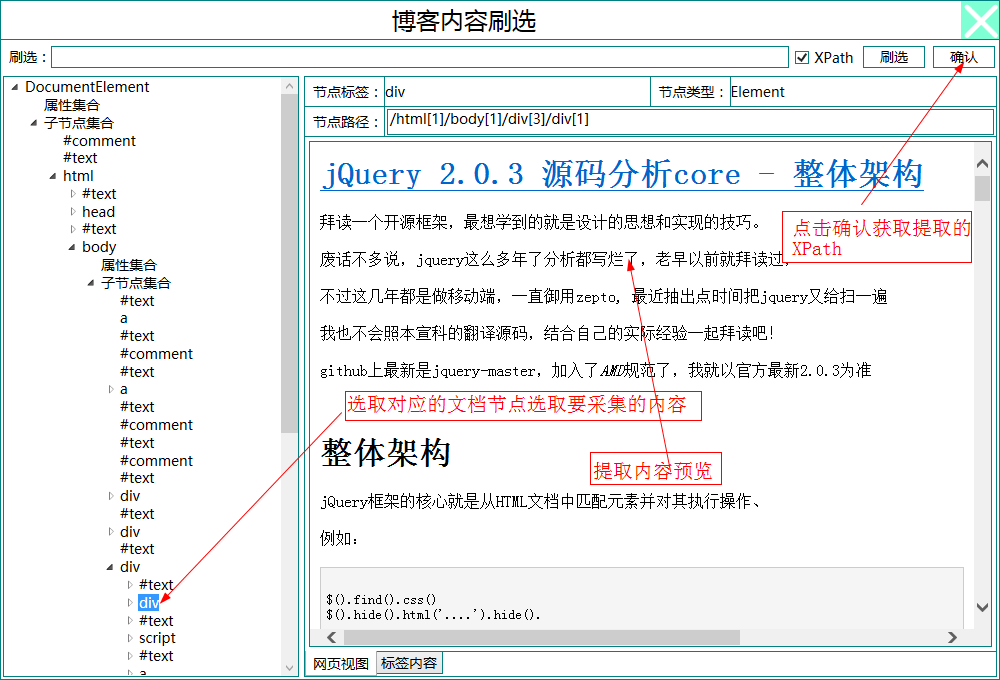Select the script node in the tree
Screen dimensions: 1000x680
coord(157,639)
